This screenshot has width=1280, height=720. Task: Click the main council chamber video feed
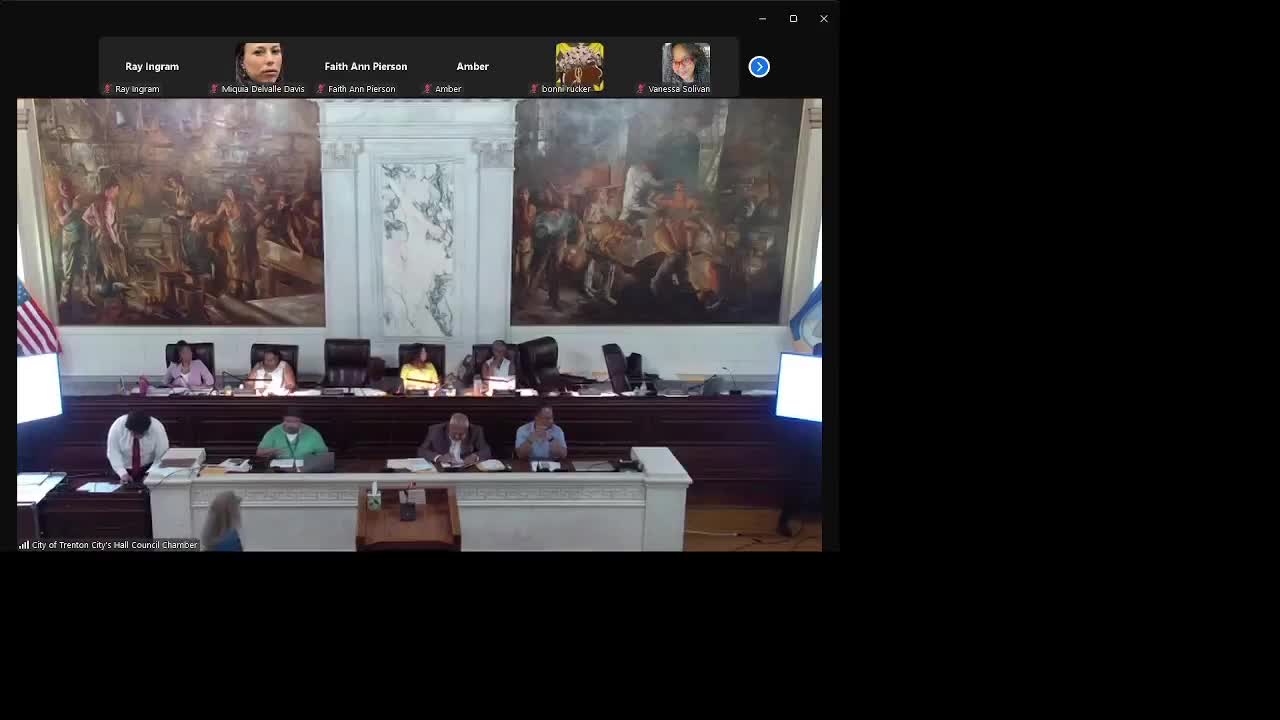click(419, 325)
